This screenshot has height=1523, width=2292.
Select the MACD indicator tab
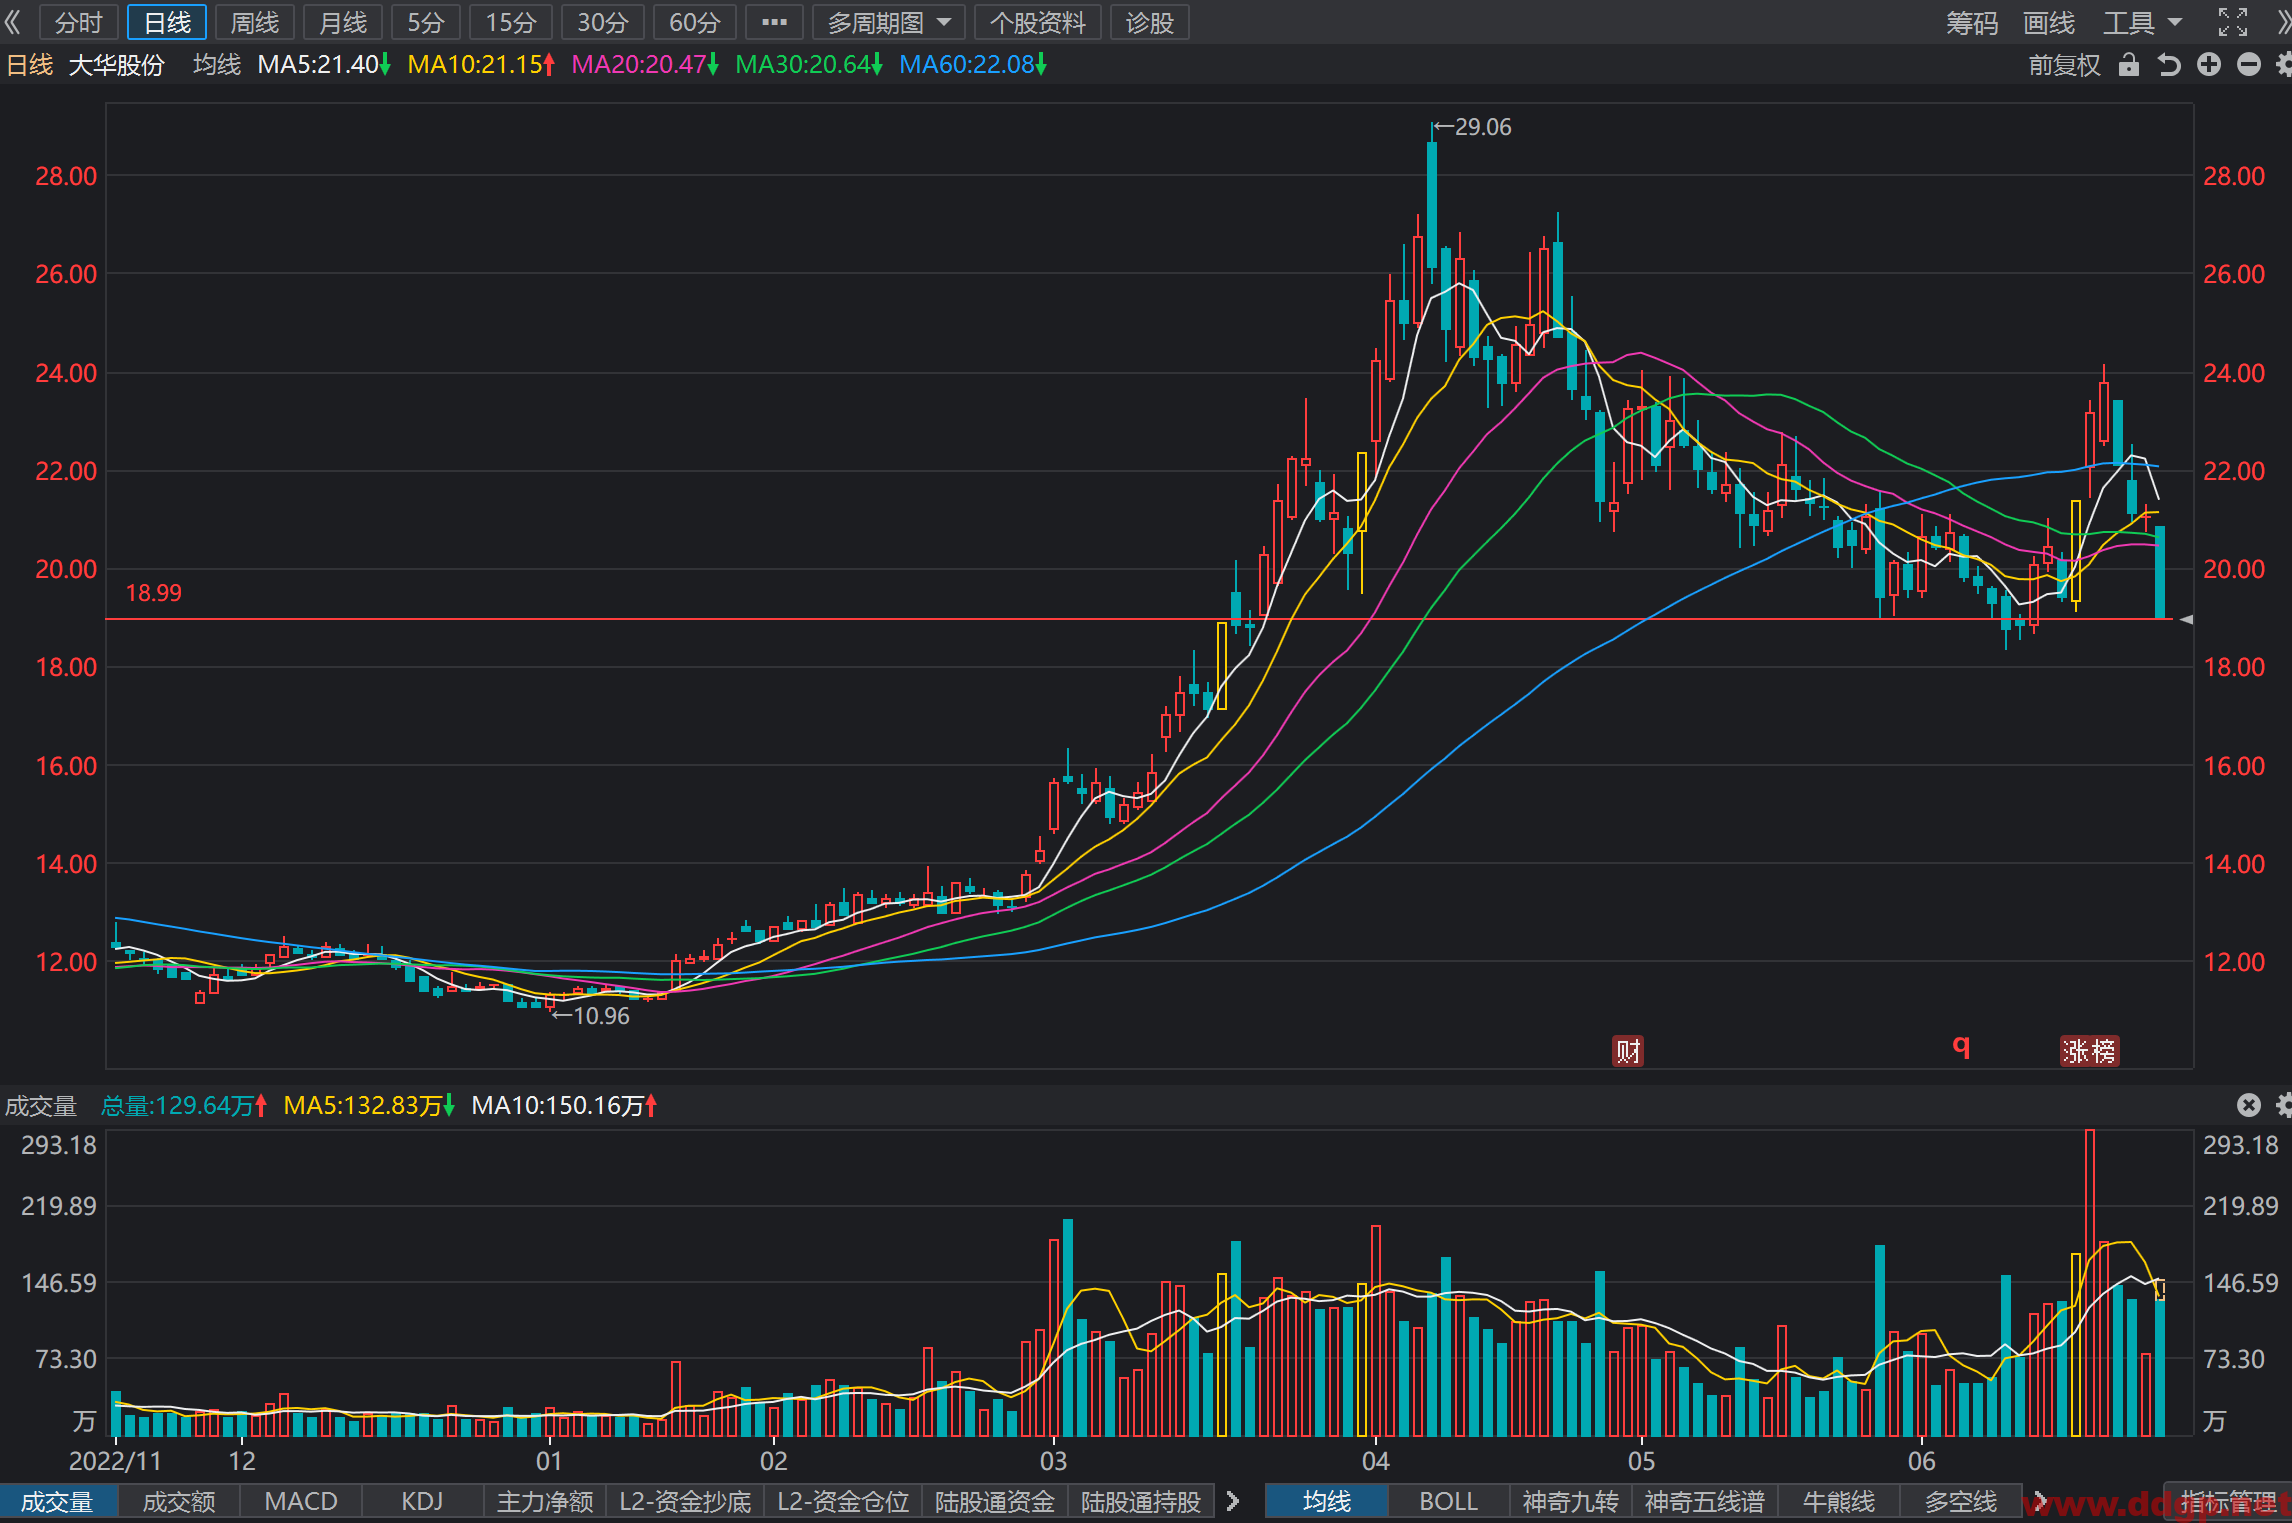301,1501
